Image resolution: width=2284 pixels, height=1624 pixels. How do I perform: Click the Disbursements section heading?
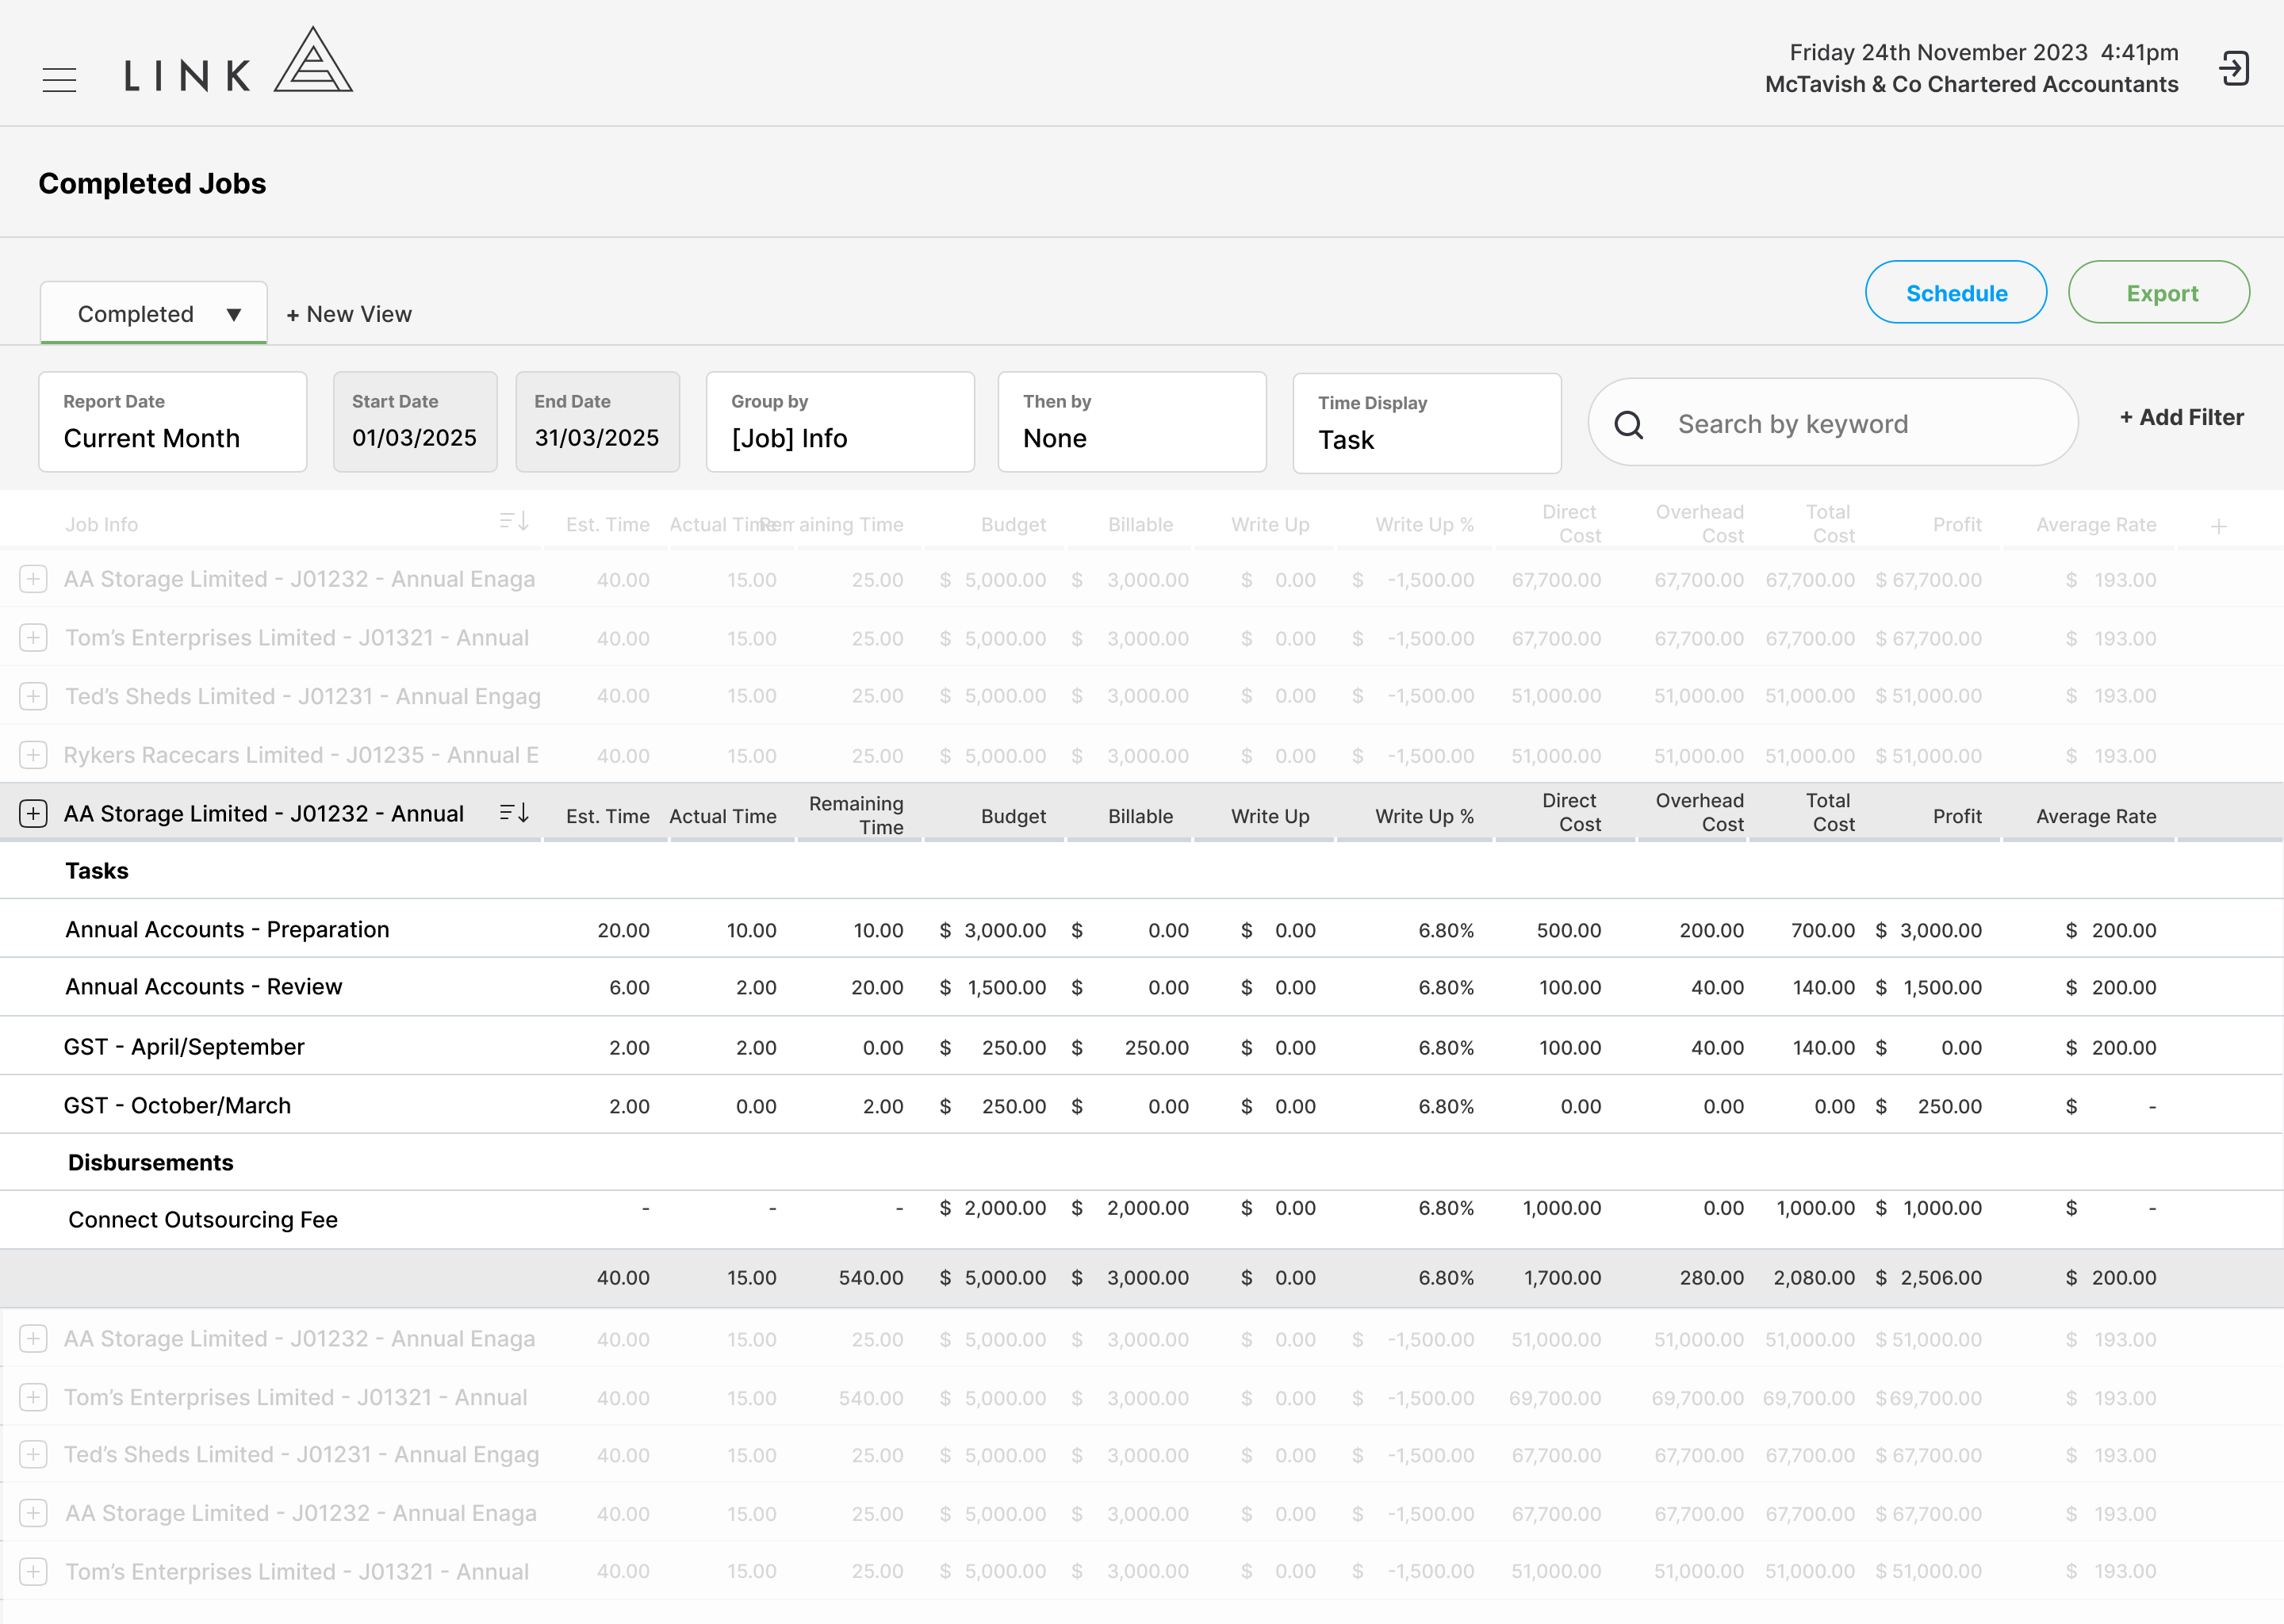coord(151,1162)
